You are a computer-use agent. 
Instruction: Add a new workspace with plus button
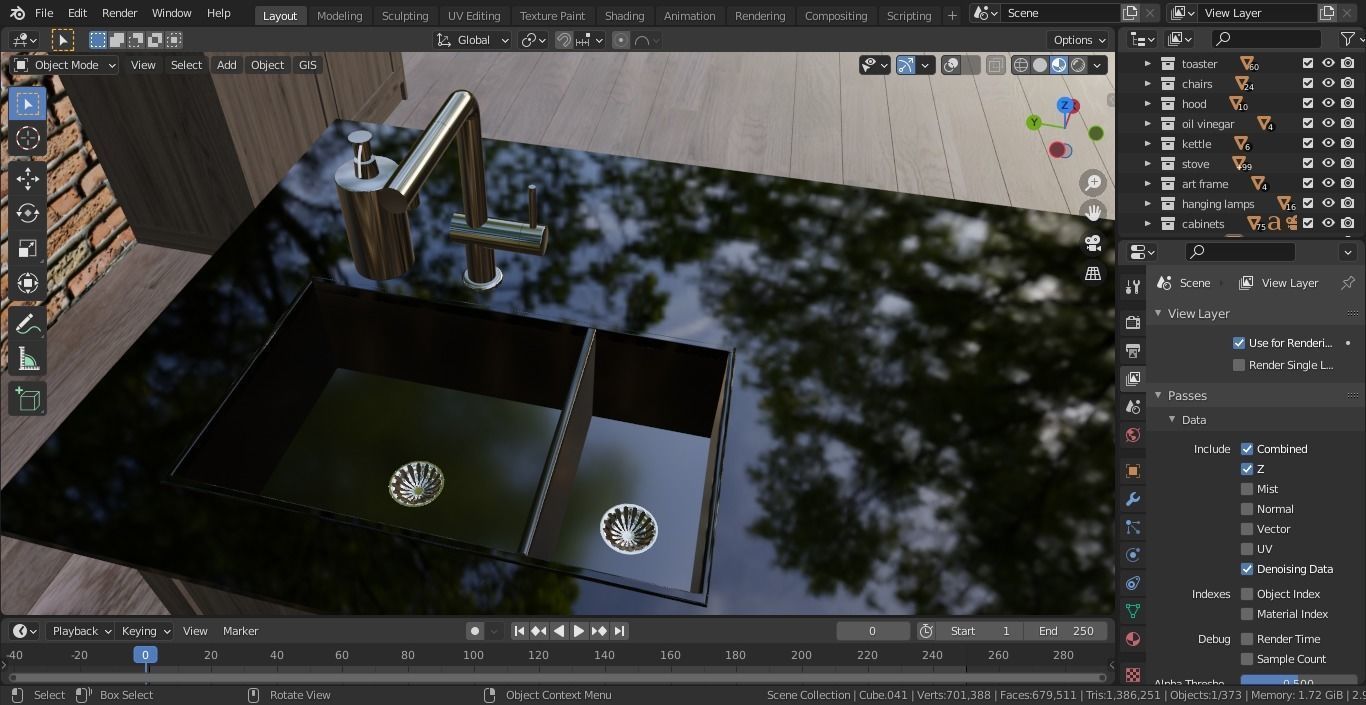pyautogui.click(x=952, y=15)
